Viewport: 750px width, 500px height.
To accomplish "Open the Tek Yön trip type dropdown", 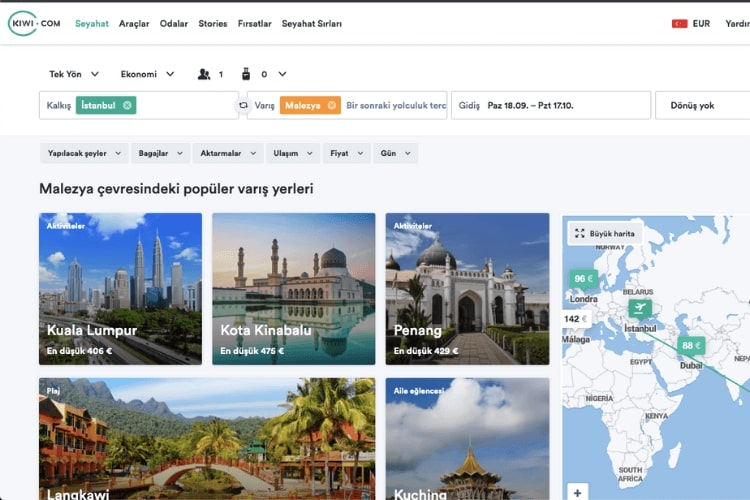I will [74, 74].
